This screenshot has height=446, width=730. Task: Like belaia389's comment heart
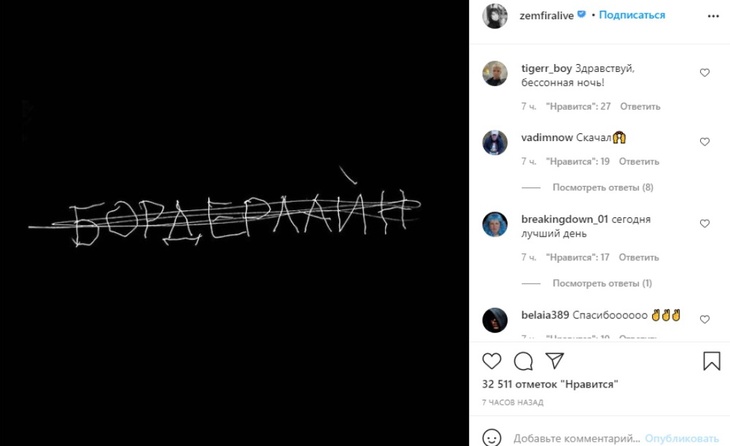click(x=704, y=319)
